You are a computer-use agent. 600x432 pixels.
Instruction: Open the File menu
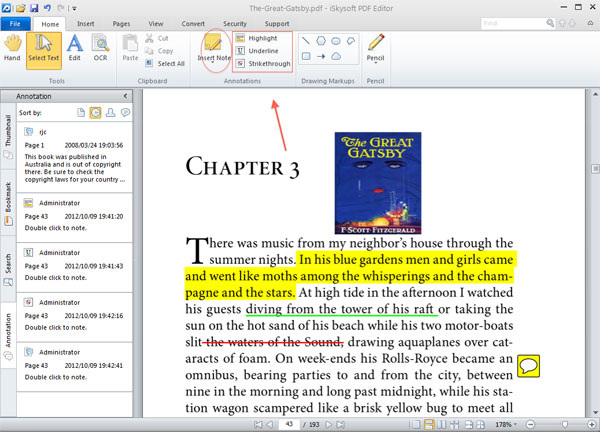tap(18, 22)
